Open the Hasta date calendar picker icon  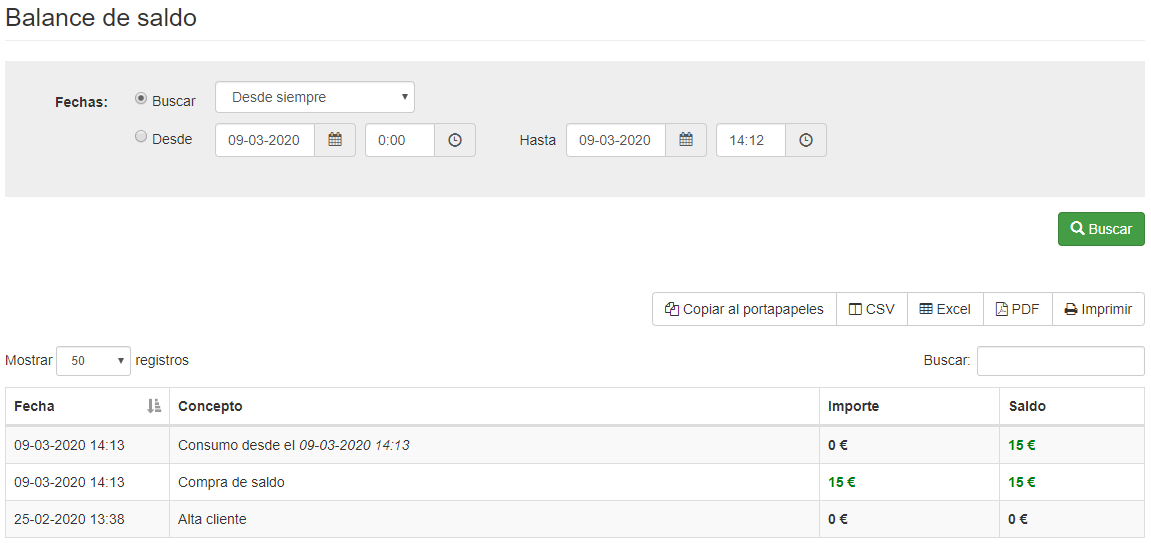coord(686,141)
